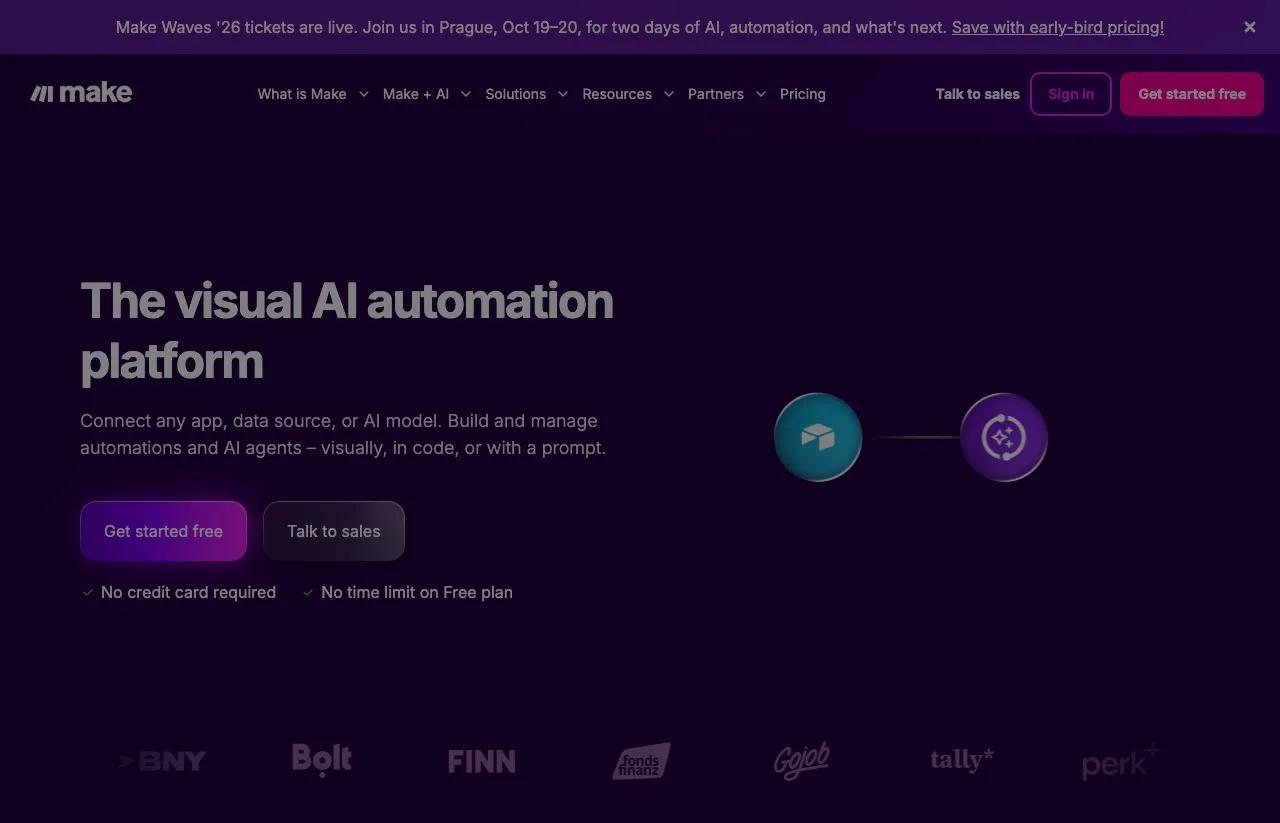Click the perk customer logo
Viewport: 1280px width, 823px height.
coord(1121,761)
